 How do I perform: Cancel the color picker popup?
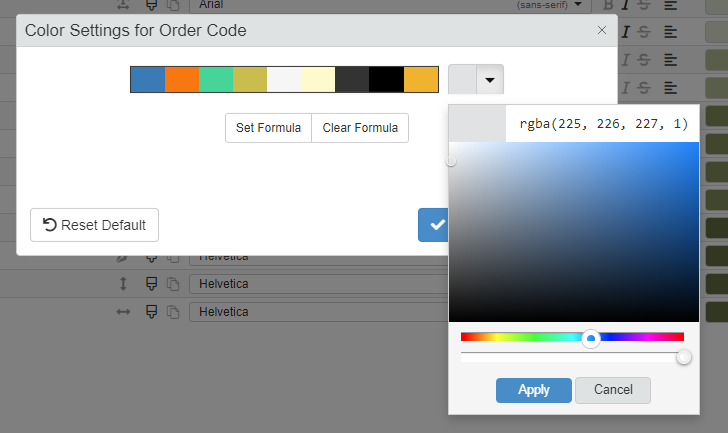(x=613, y=390)
